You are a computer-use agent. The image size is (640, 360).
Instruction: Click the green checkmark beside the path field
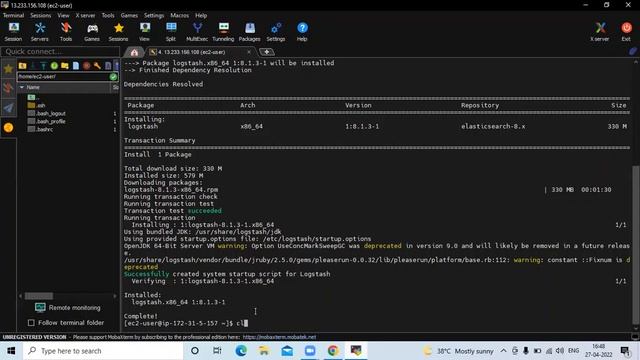[x=113, y=76]
